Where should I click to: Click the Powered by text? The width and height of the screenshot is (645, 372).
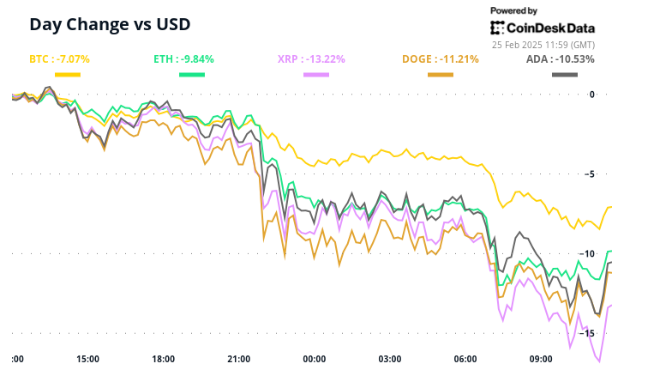pyautogui.click(x=514, y=11)
